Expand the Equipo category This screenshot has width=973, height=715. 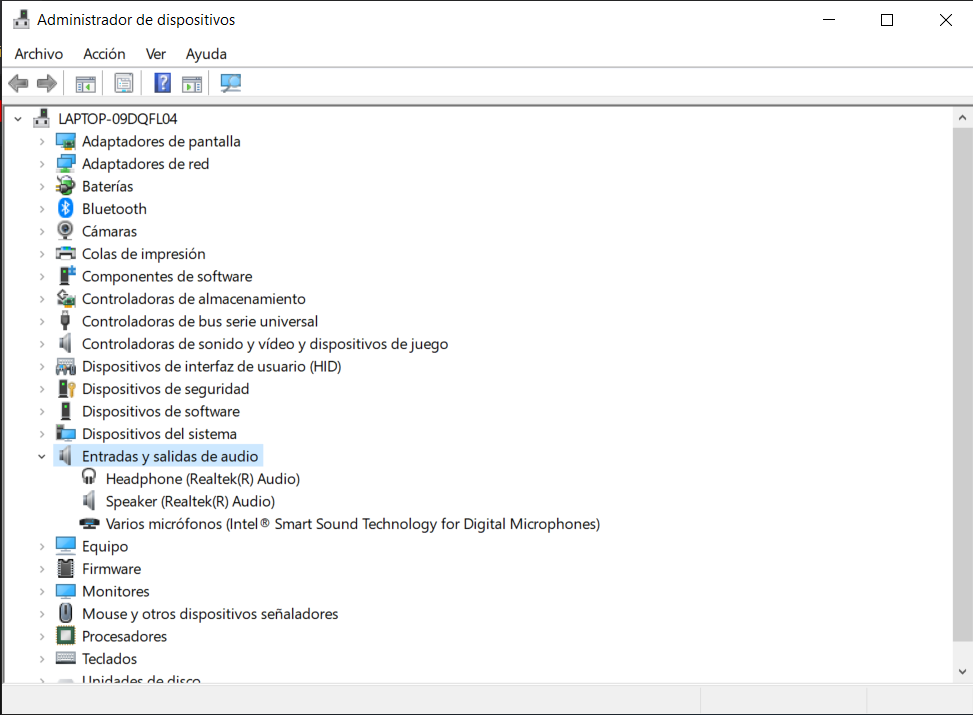pos(42,546)
